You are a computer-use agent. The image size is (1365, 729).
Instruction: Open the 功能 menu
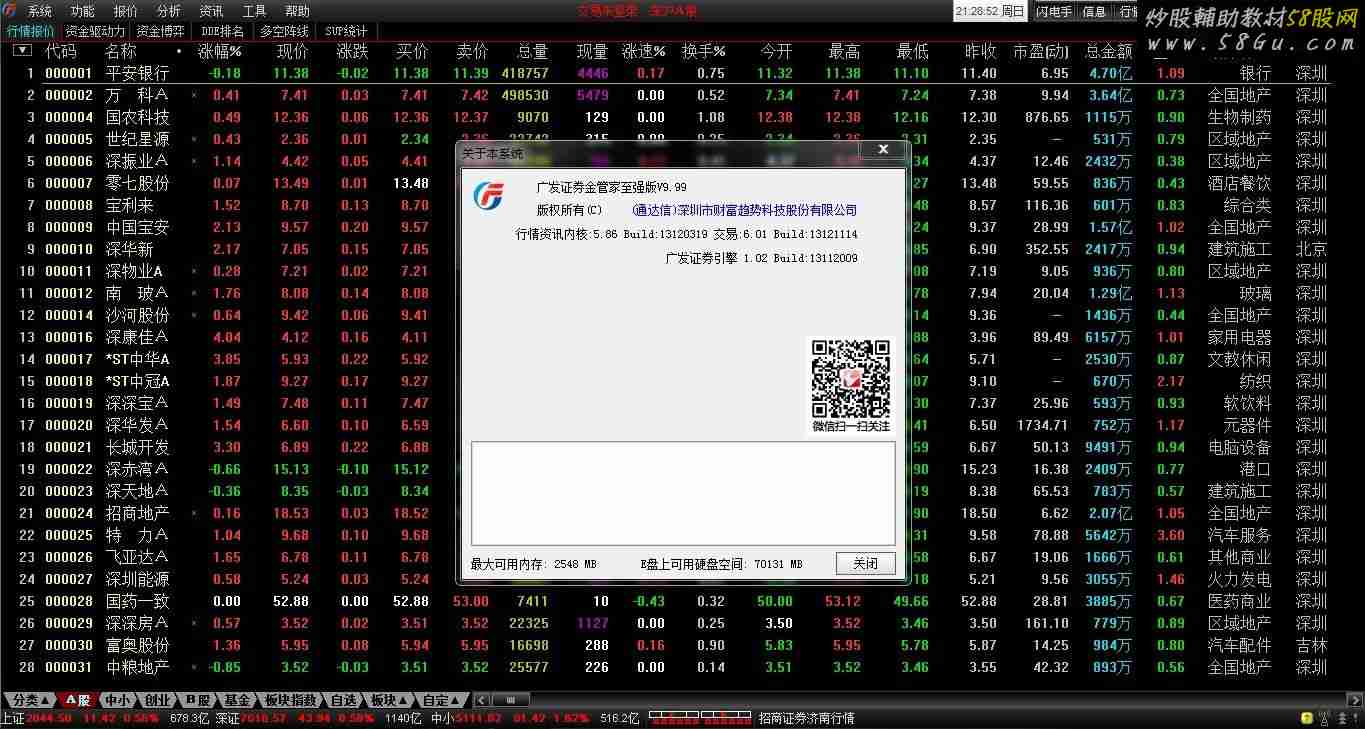point(83,11)
